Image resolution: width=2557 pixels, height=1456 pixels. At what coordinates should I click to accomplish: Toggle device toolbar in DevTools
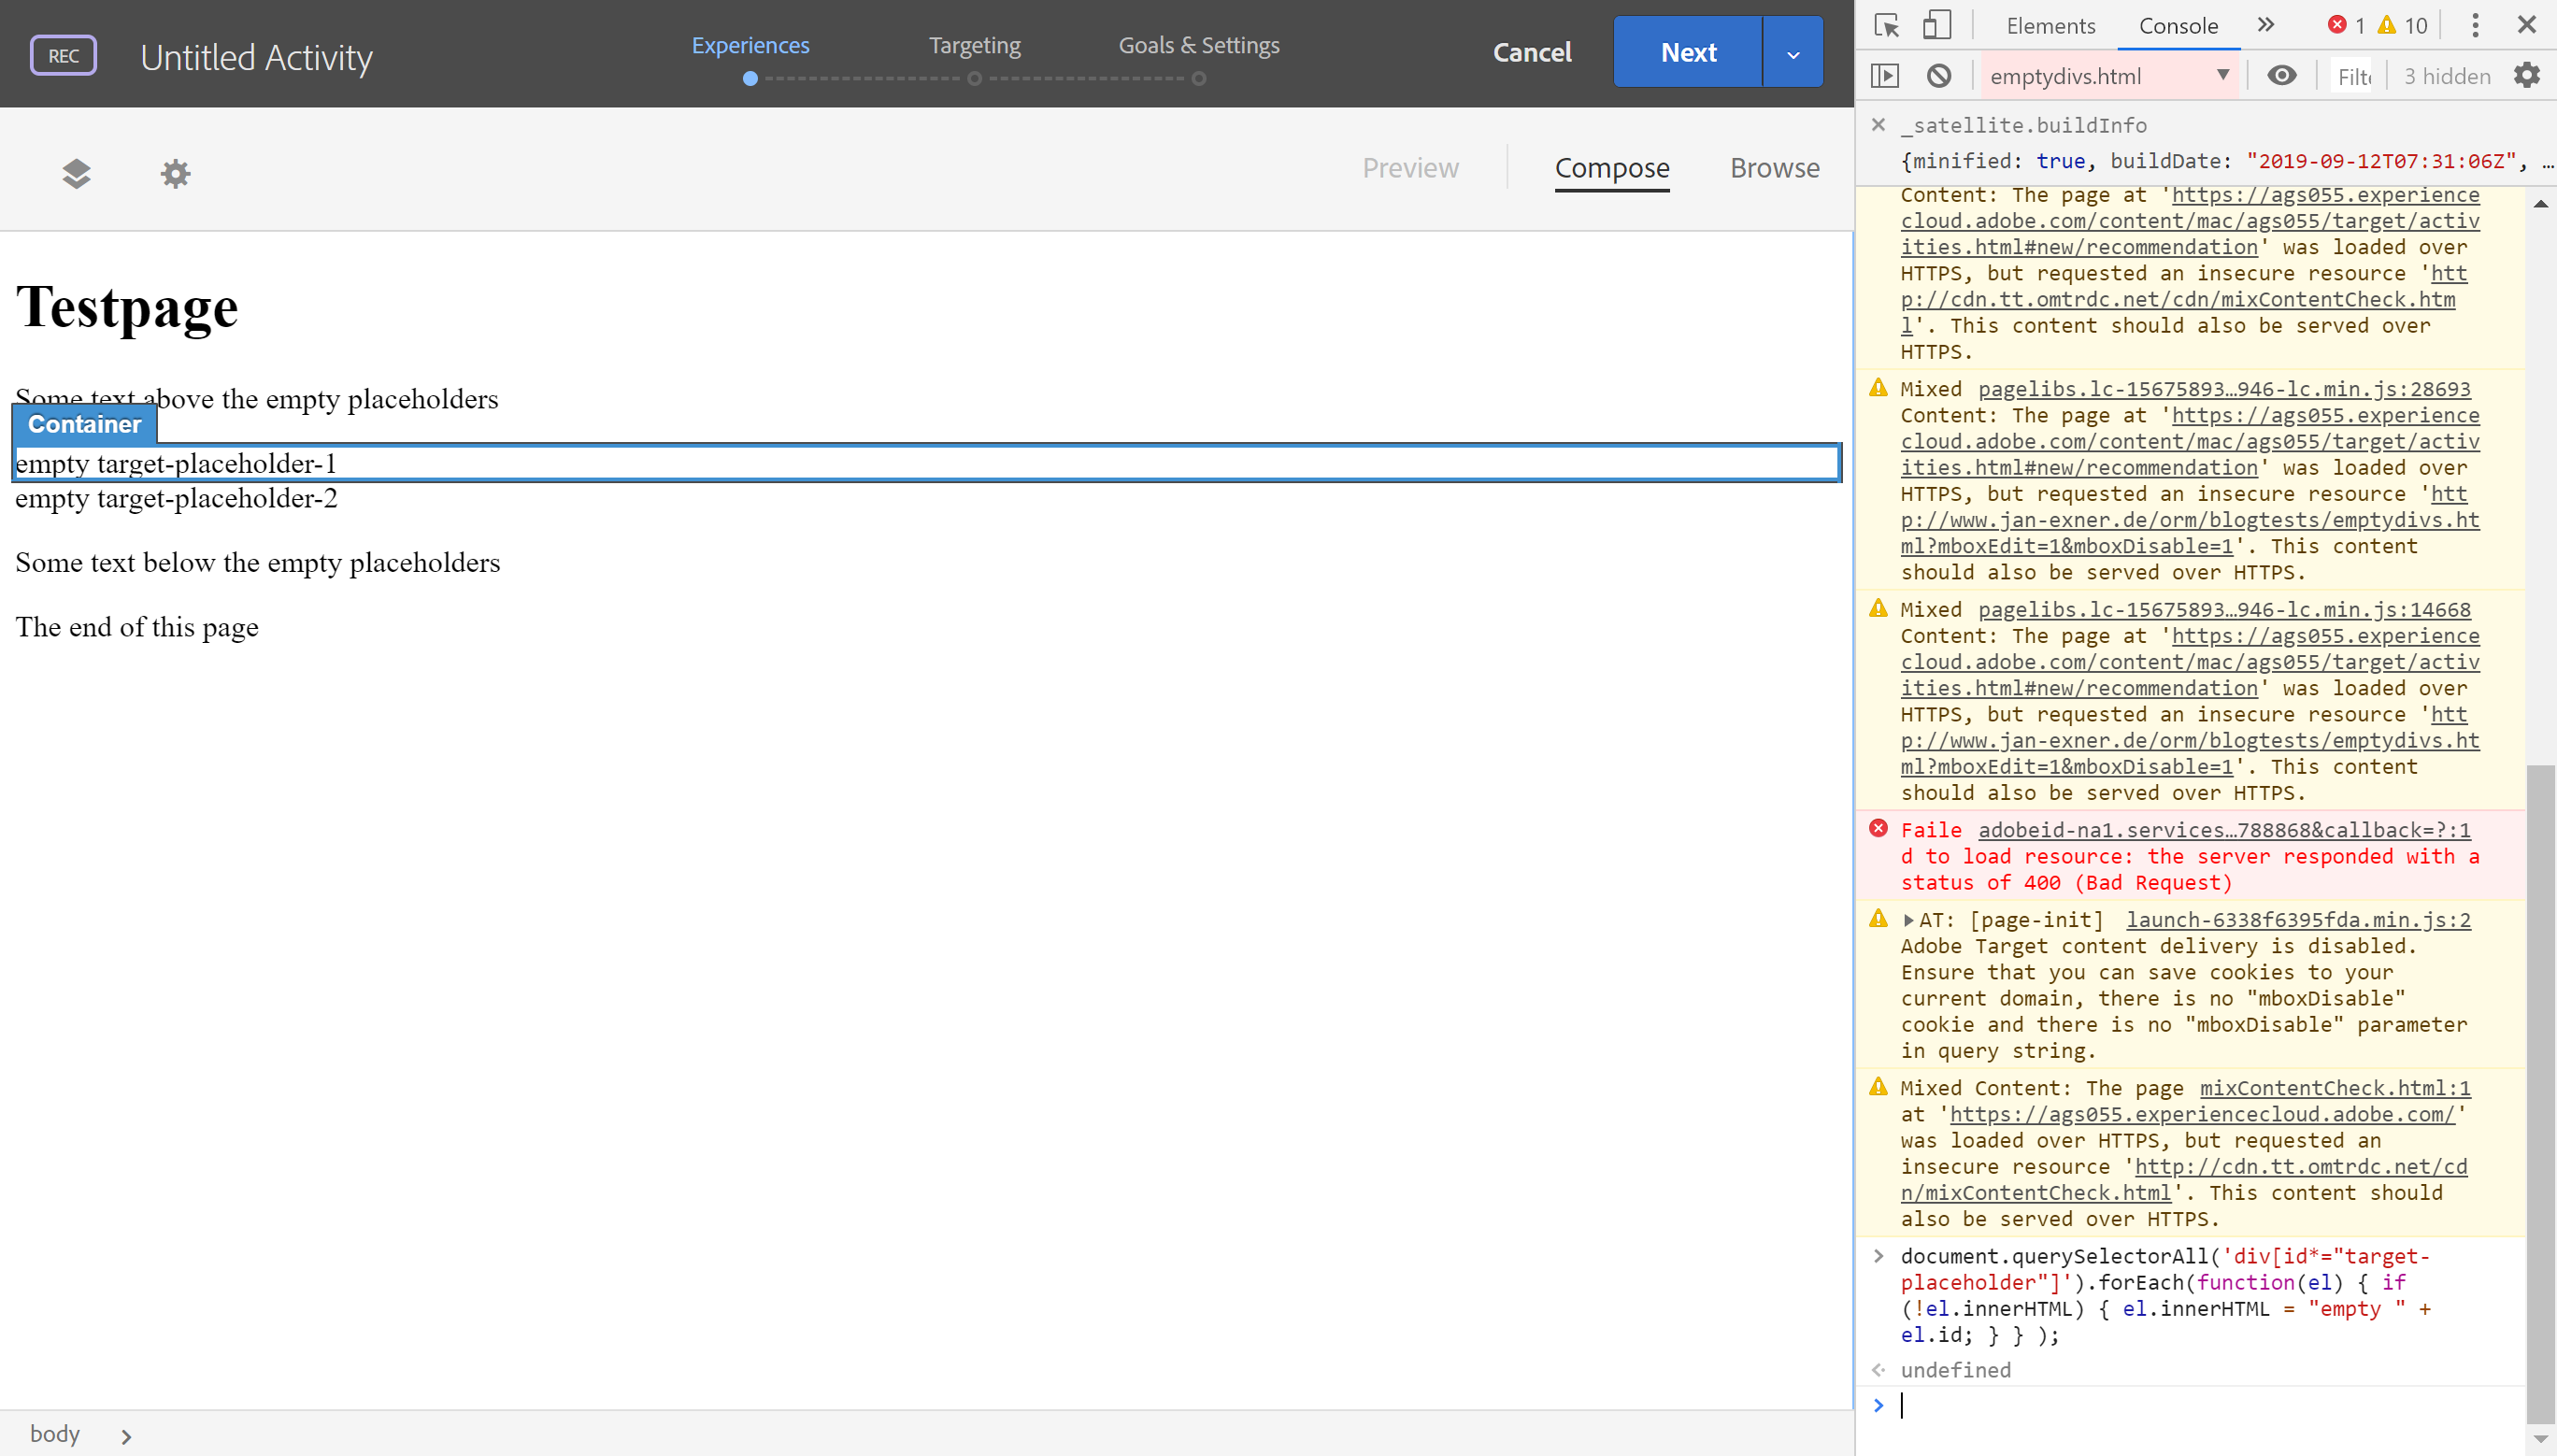click(1937, 25)
